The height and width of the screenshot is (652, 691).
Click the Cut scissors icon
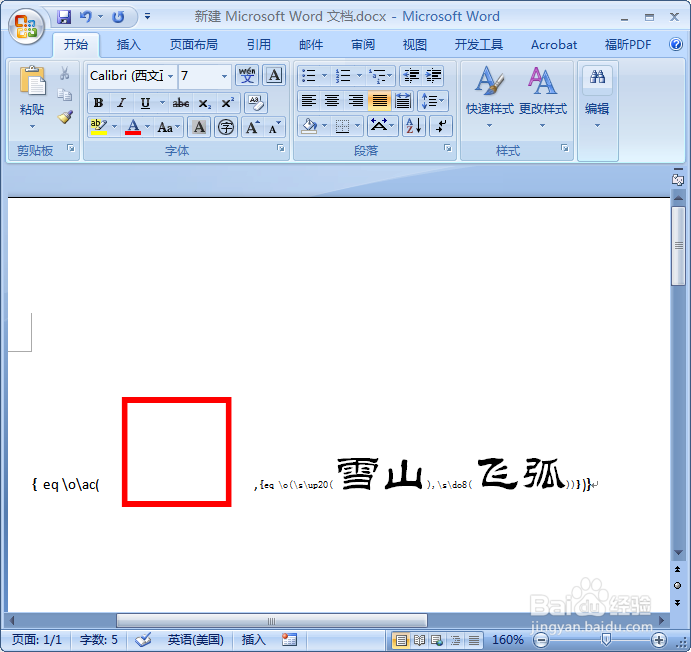65,73
